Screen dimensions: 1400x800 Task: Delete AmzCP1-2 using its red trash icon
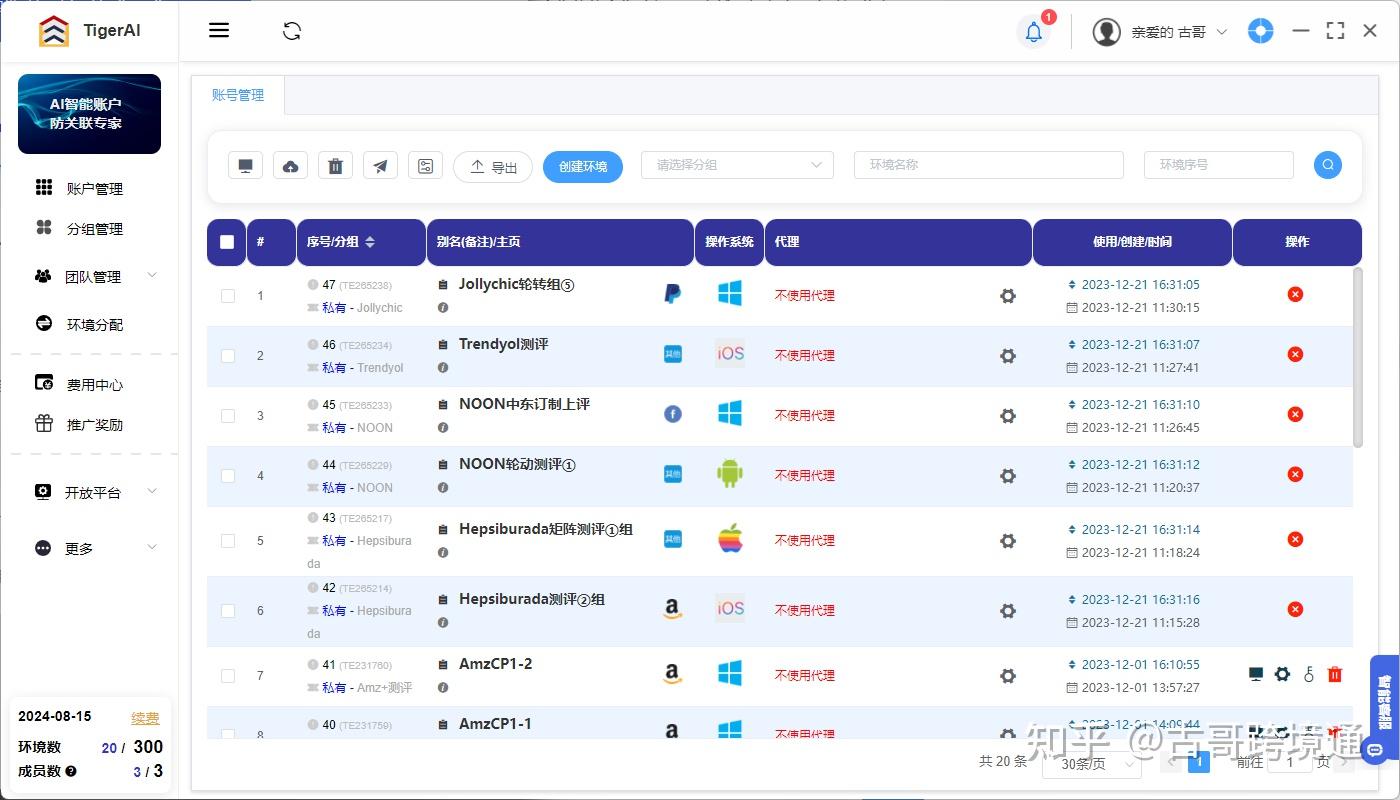(x=1334, y=674)
